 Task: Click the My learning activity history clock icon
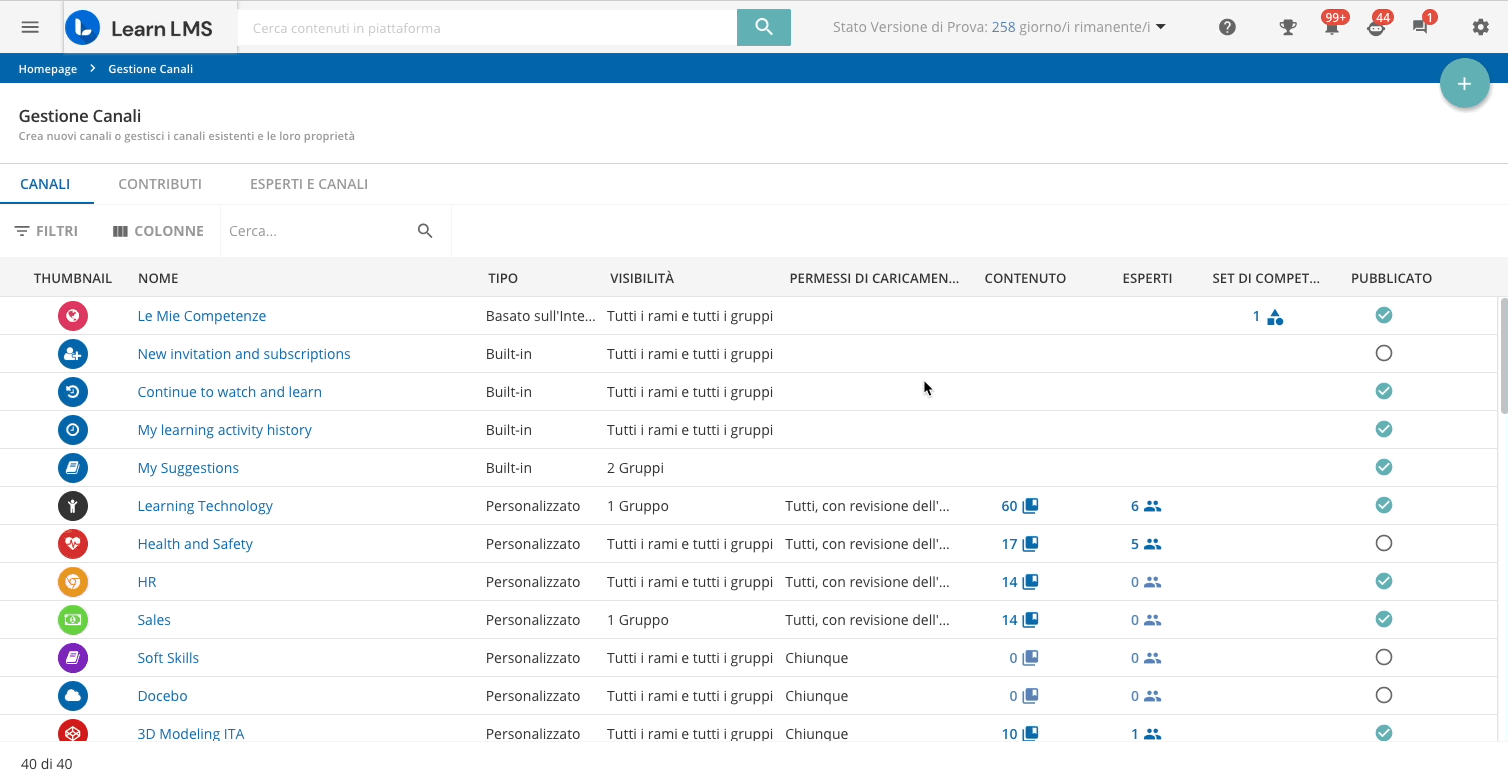tap(73, 430)
